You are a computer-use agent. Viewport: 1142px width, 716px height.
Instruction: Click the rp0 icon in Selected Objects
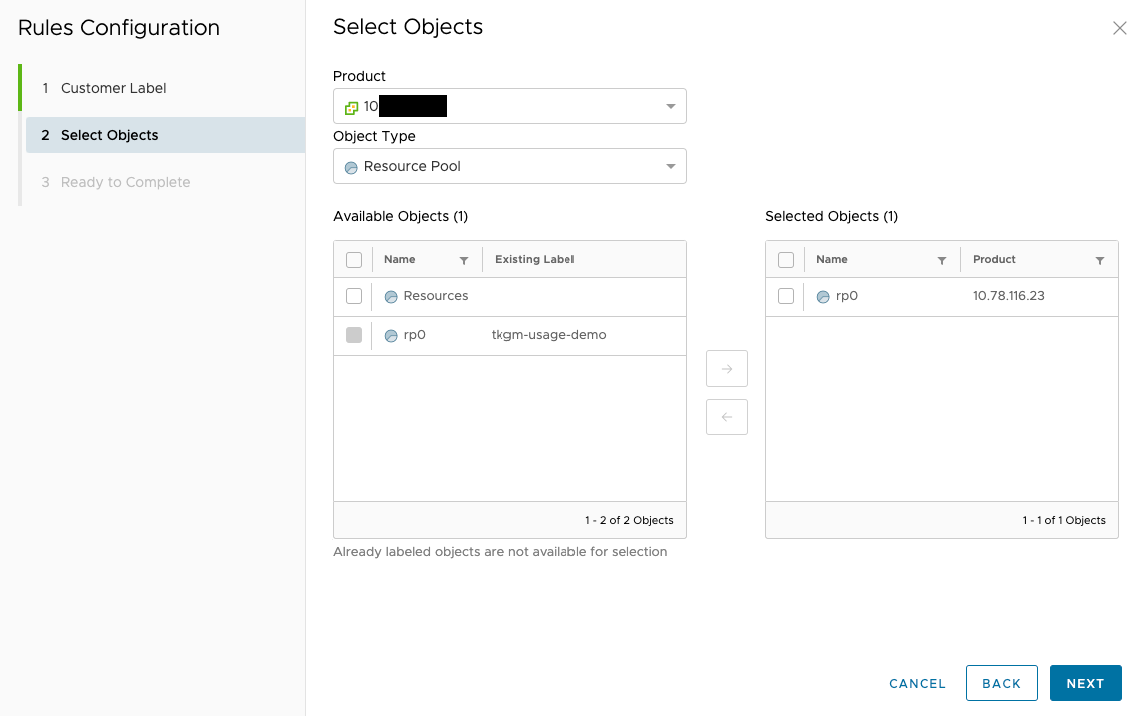(823, 297)
